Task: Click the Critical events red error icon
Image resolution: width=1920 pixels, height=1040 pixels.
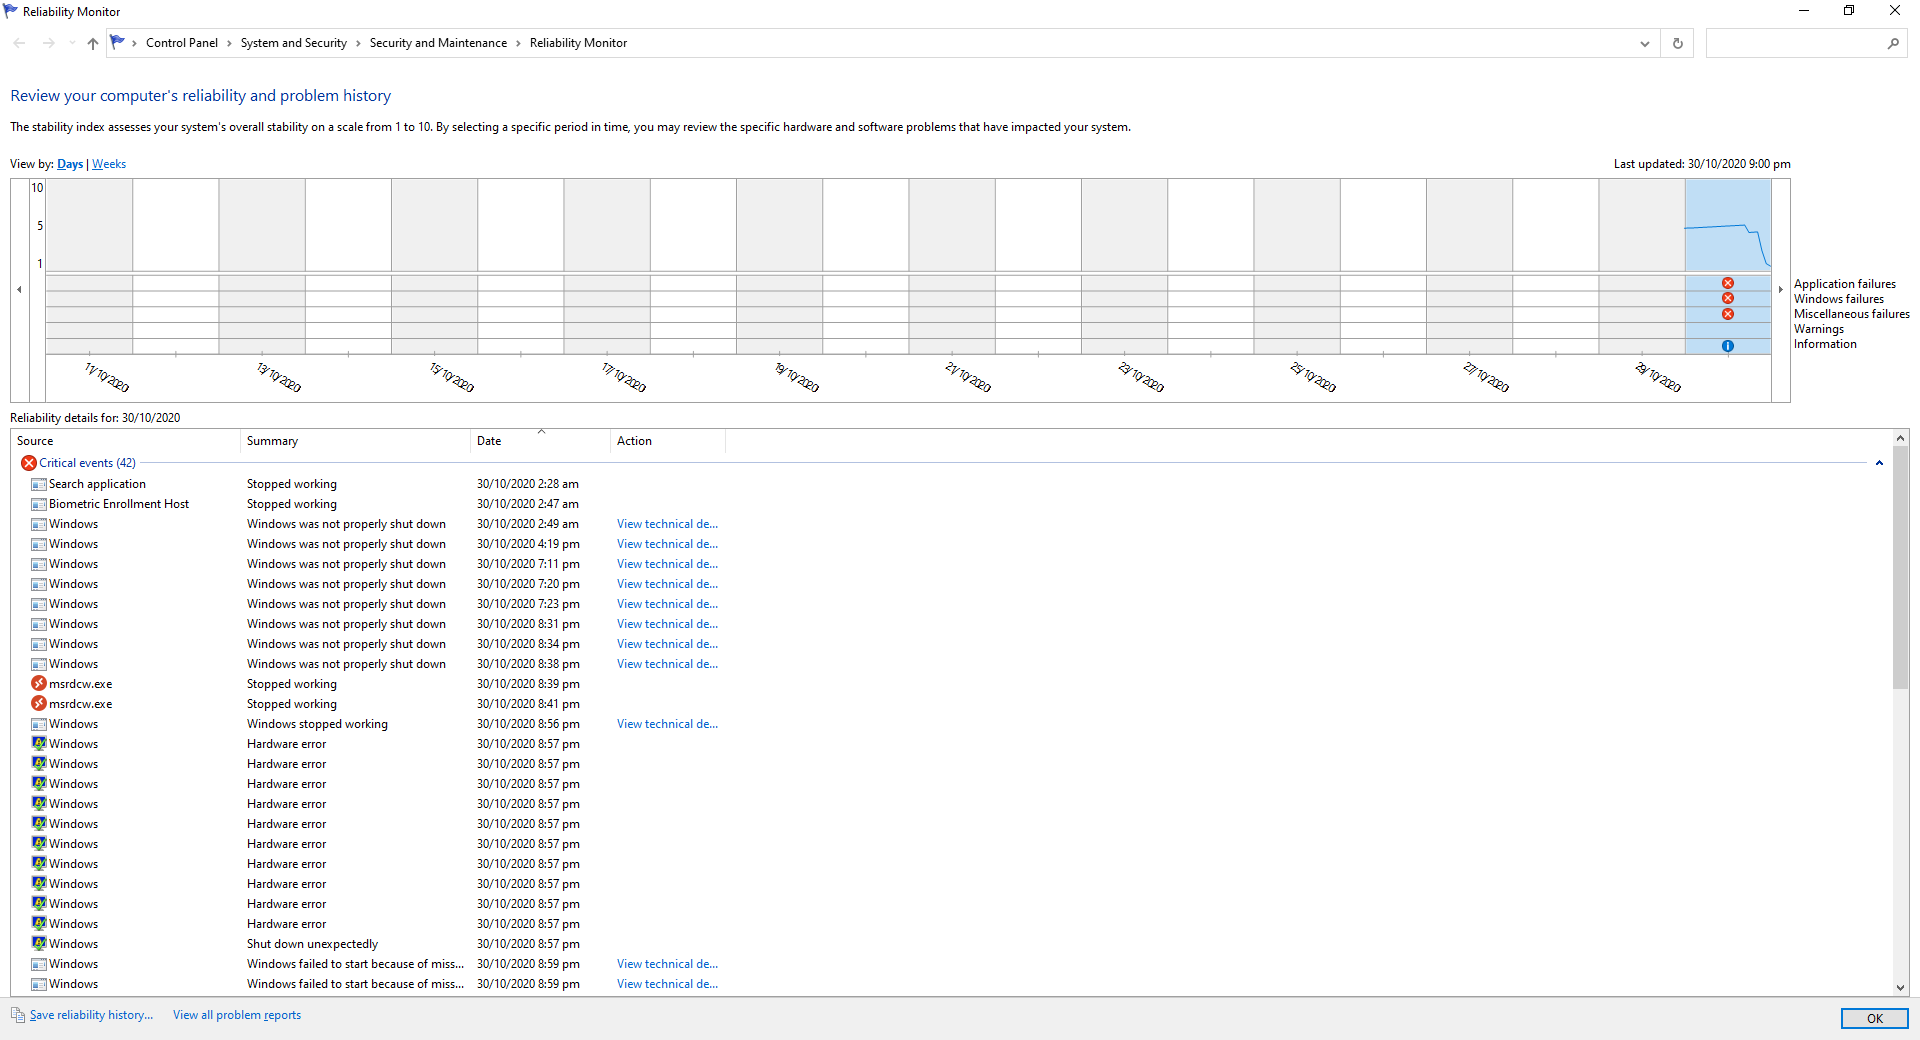Action: pos(28,463)
